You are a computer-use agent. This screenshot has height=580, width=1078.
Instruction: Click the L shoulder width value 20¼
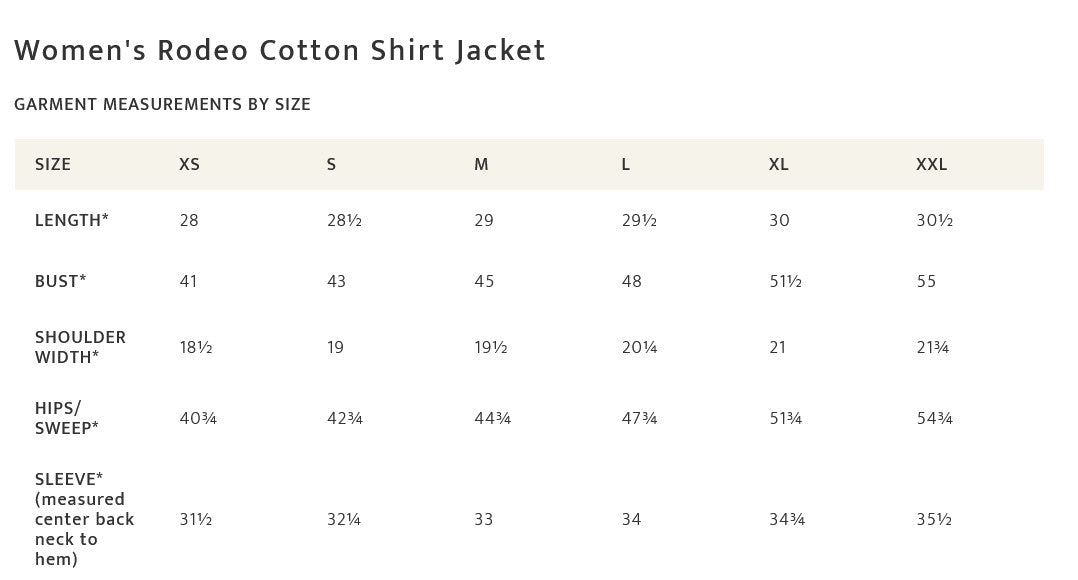[639, 348]
